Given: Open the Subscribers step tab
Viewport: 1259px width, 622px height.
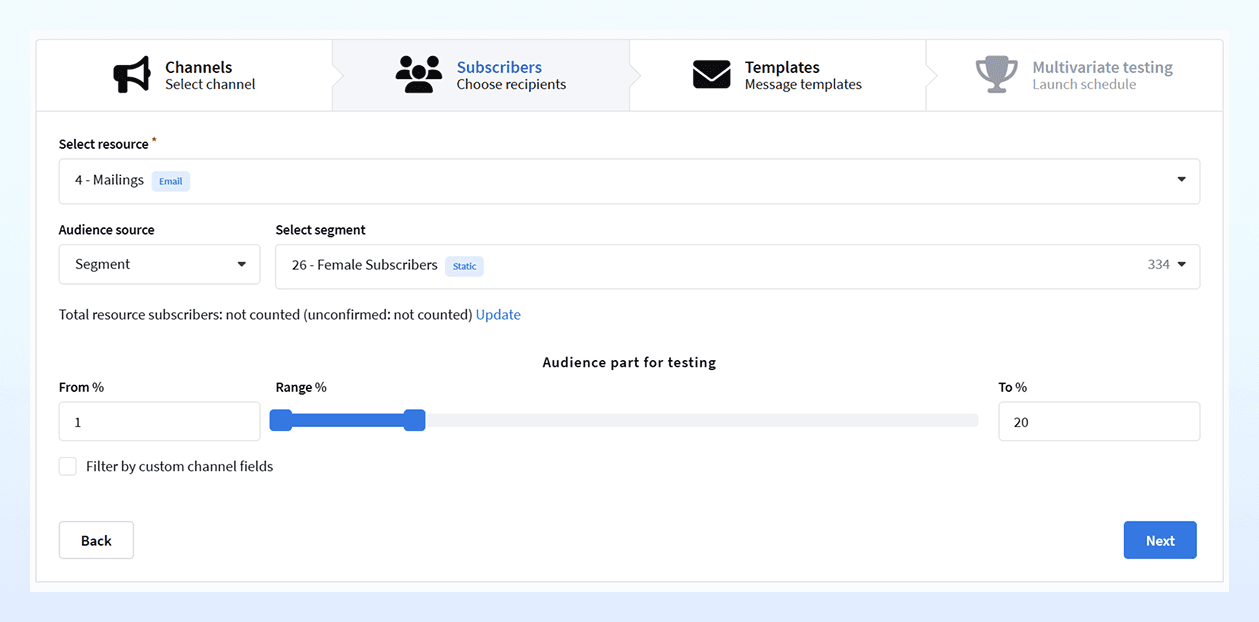Looking at the screenshot, I should [x=481, y=75].
